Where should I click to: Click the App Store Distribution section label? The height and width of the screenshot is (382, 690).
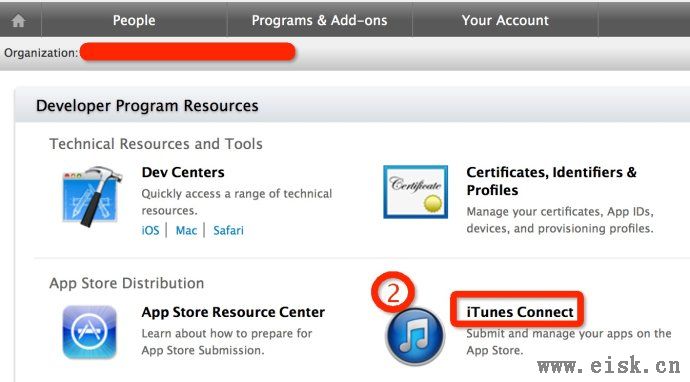coord(127,283)
